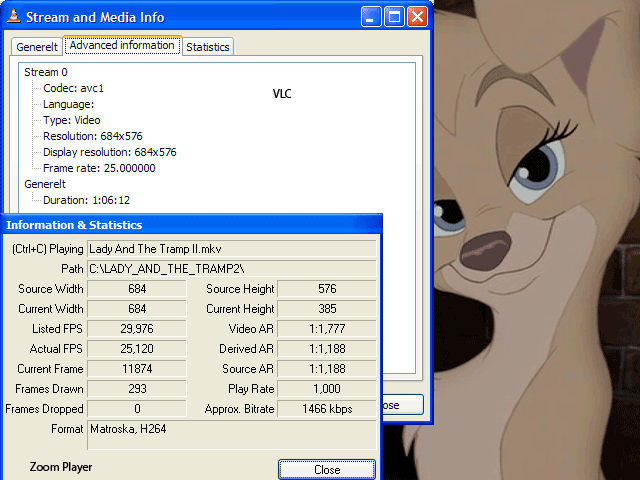This screenshot has width=640, height=480.
Task: Click the Frames Drawn value 293
Action: tap(137, 389)
